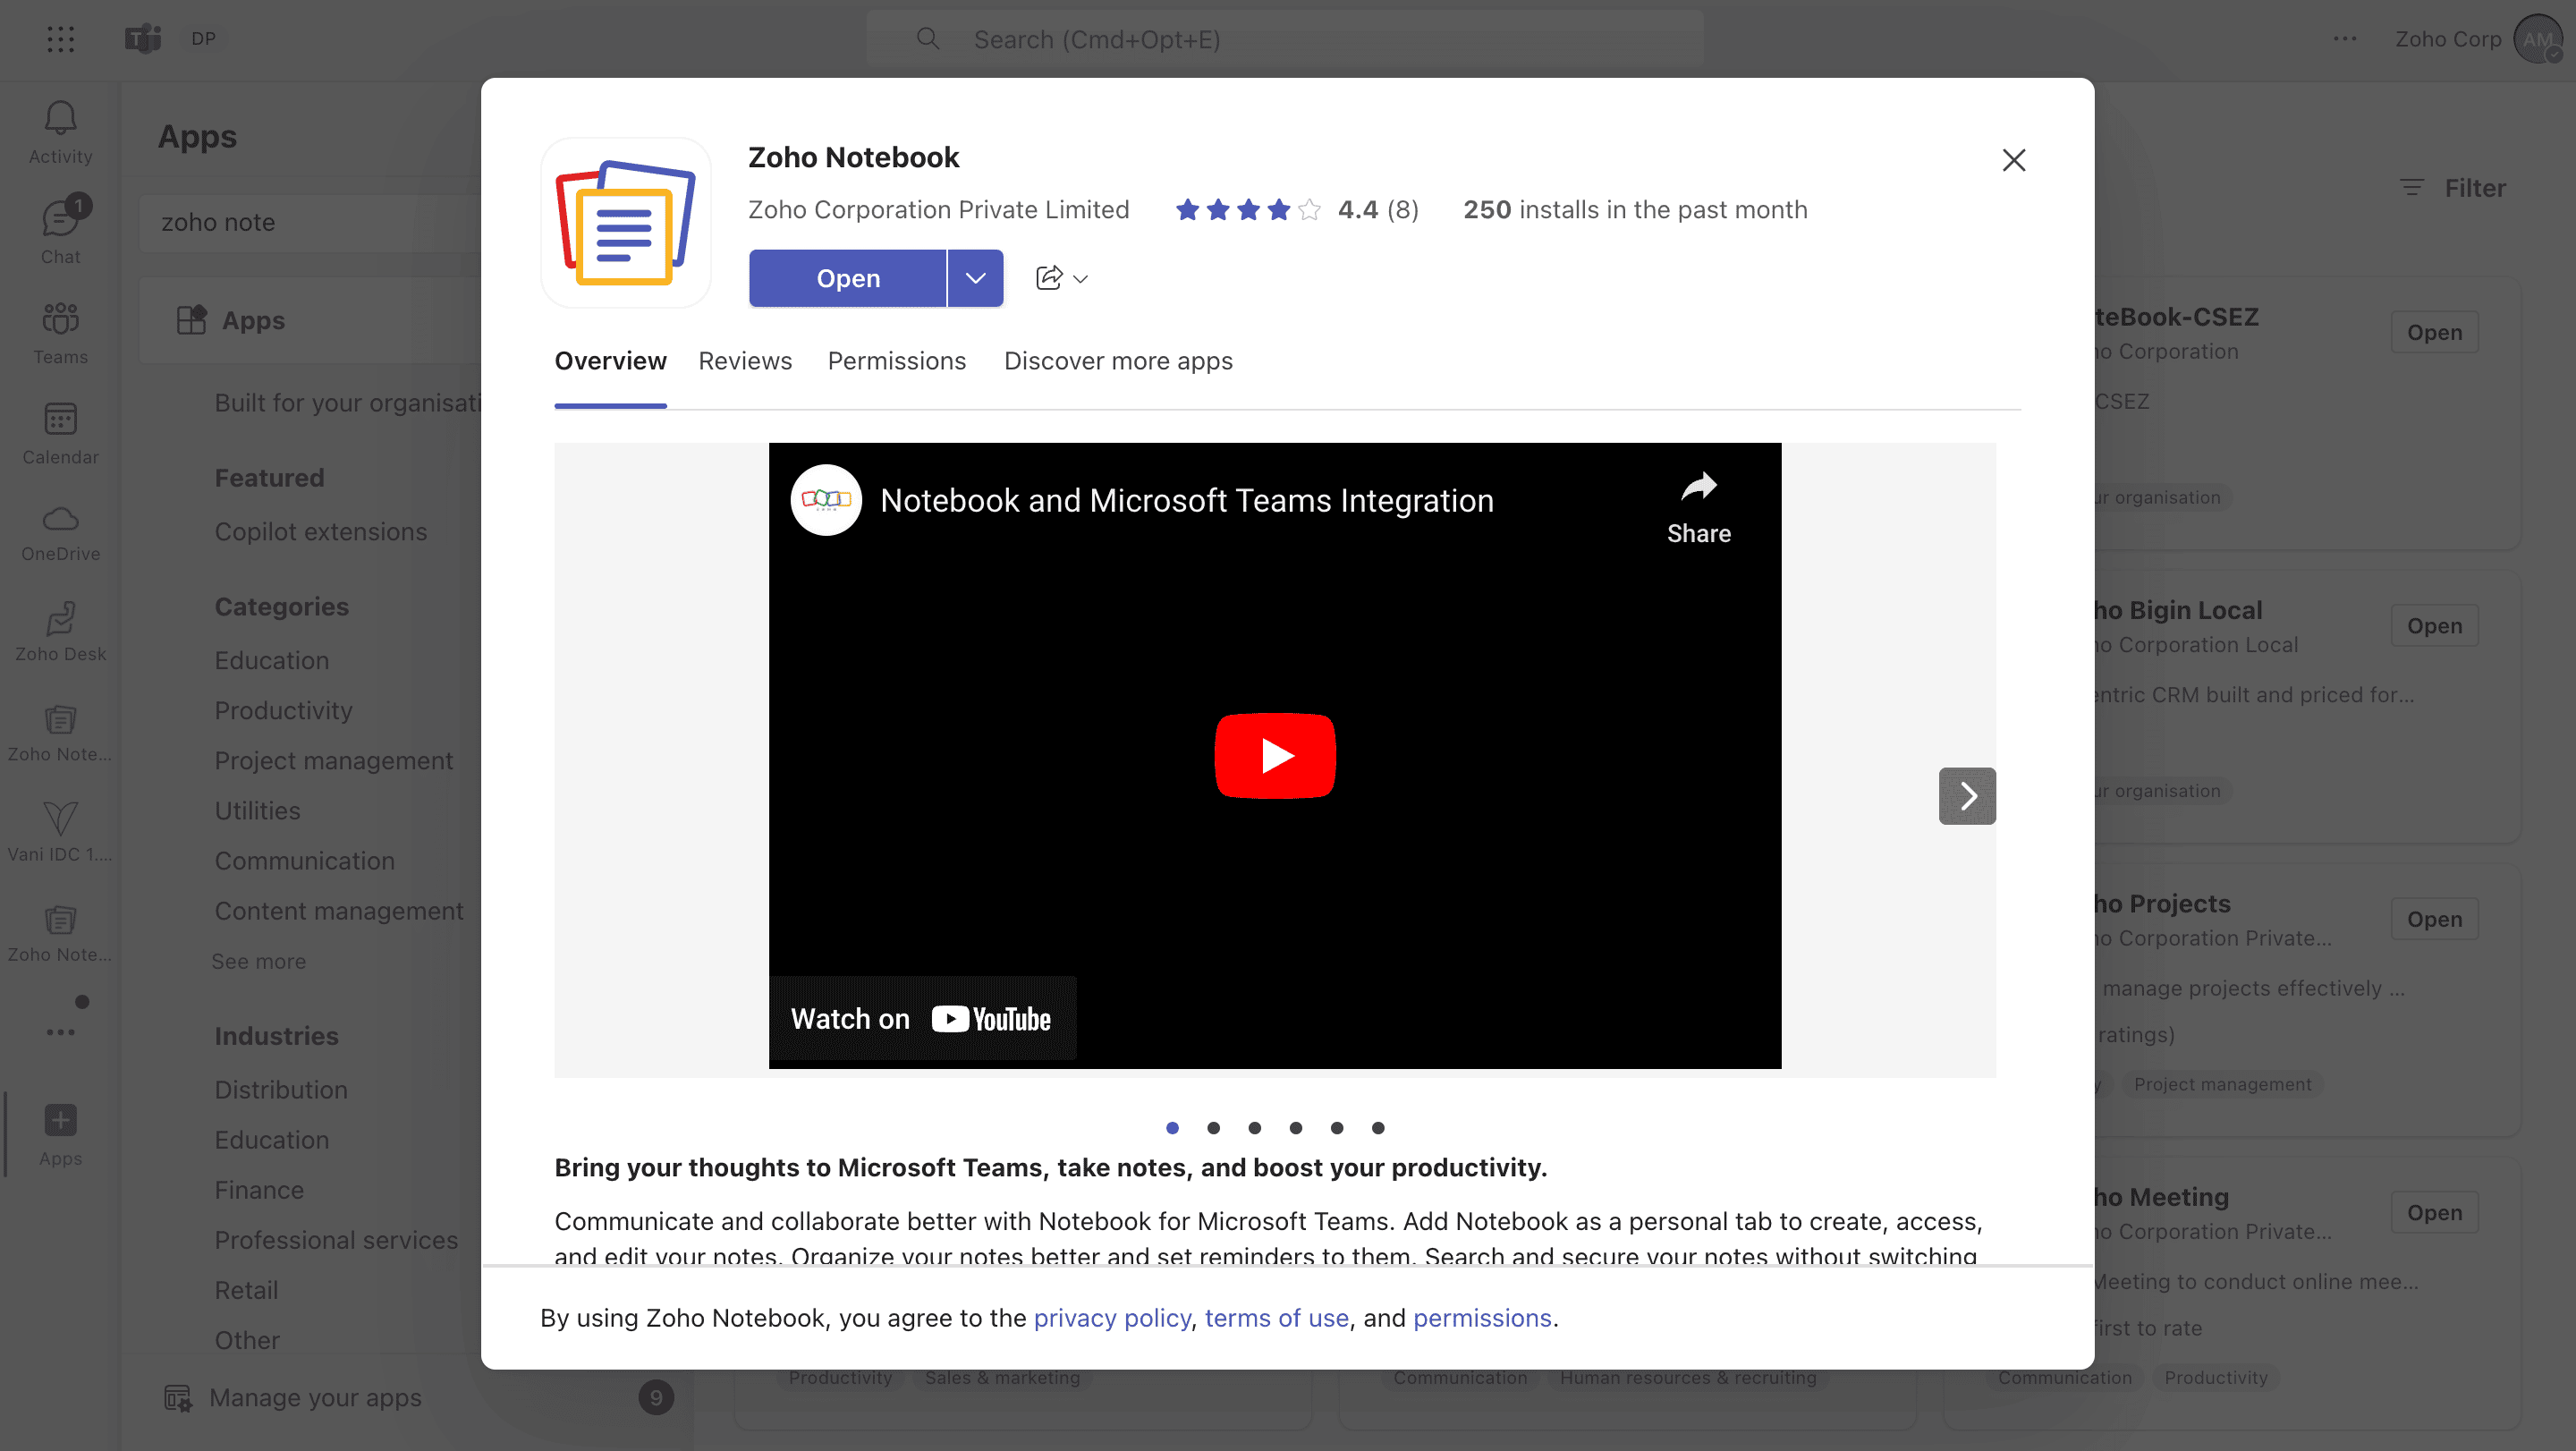The image size is (2576, 1451).
Task: Switch to the Reviews tab
Action: click(x=744, y=361)
